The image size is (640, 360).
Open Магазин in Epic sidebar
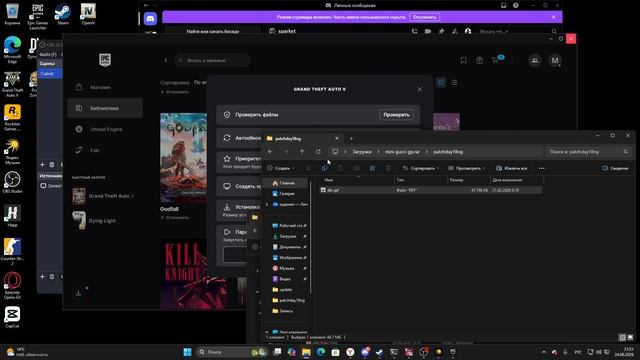pyautogui.click(x=105, y=87)
